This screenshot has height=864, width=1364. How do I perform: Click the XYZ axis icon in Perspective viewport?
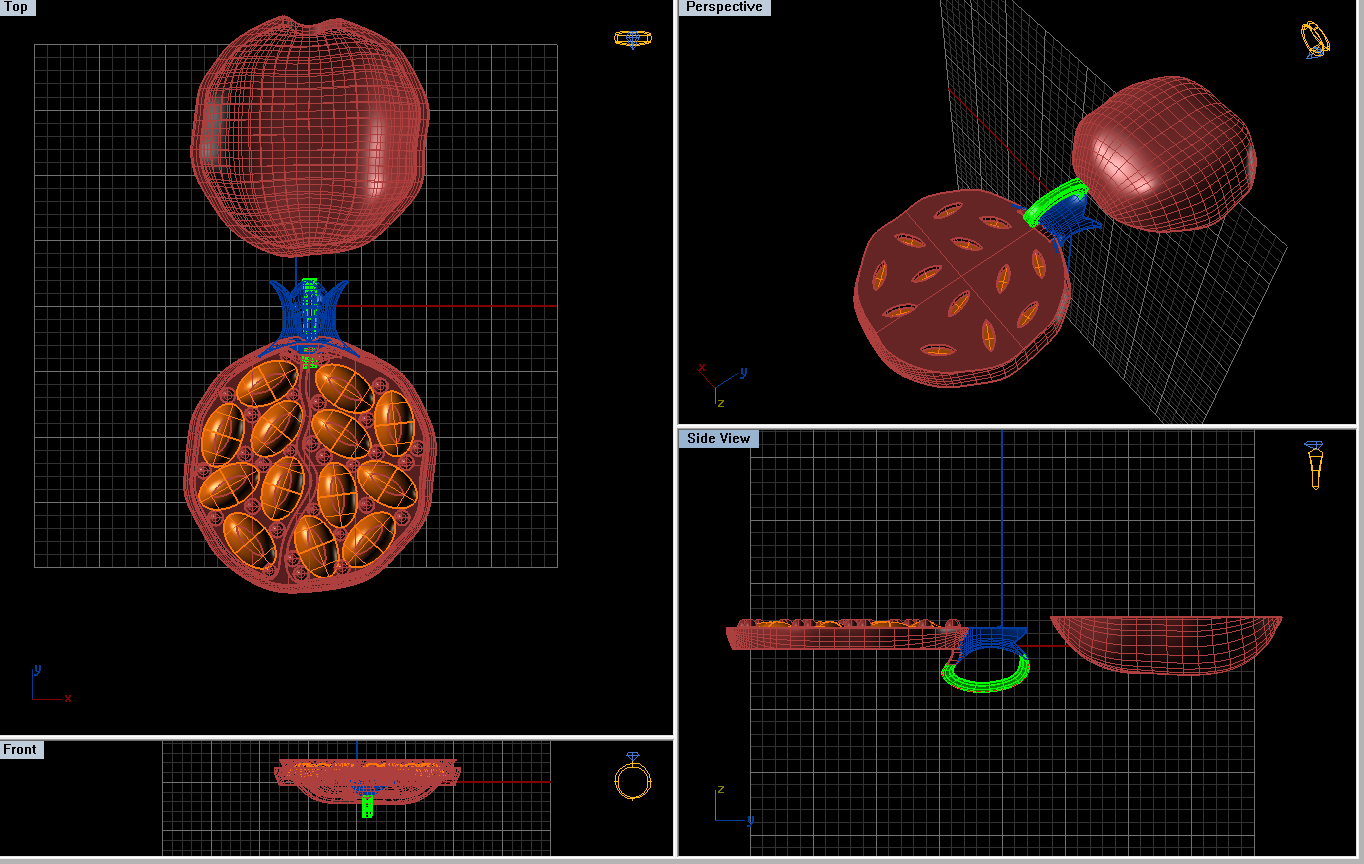[x=721, y=383]
